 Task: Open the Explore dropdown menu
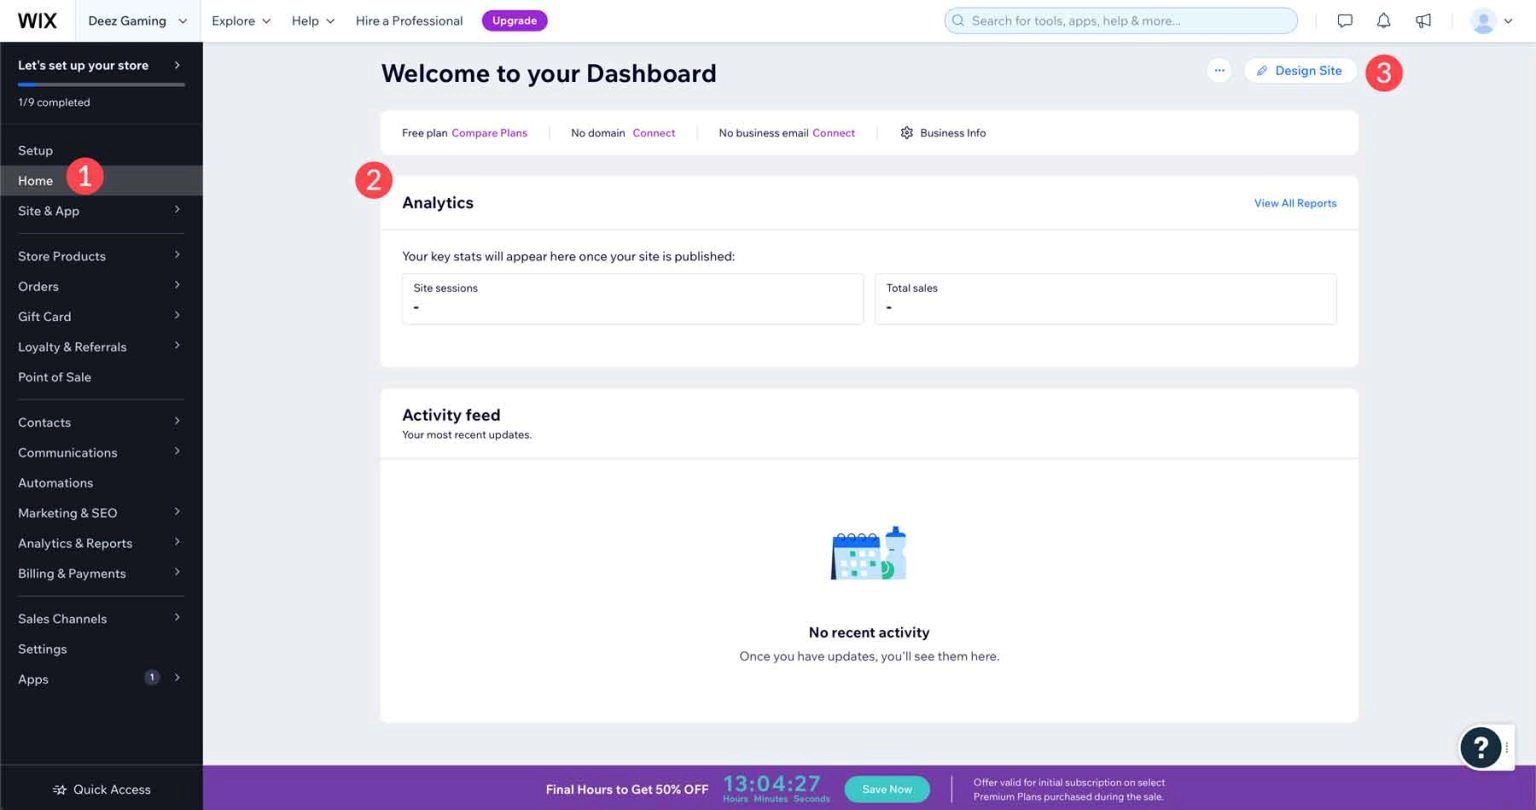240,20
